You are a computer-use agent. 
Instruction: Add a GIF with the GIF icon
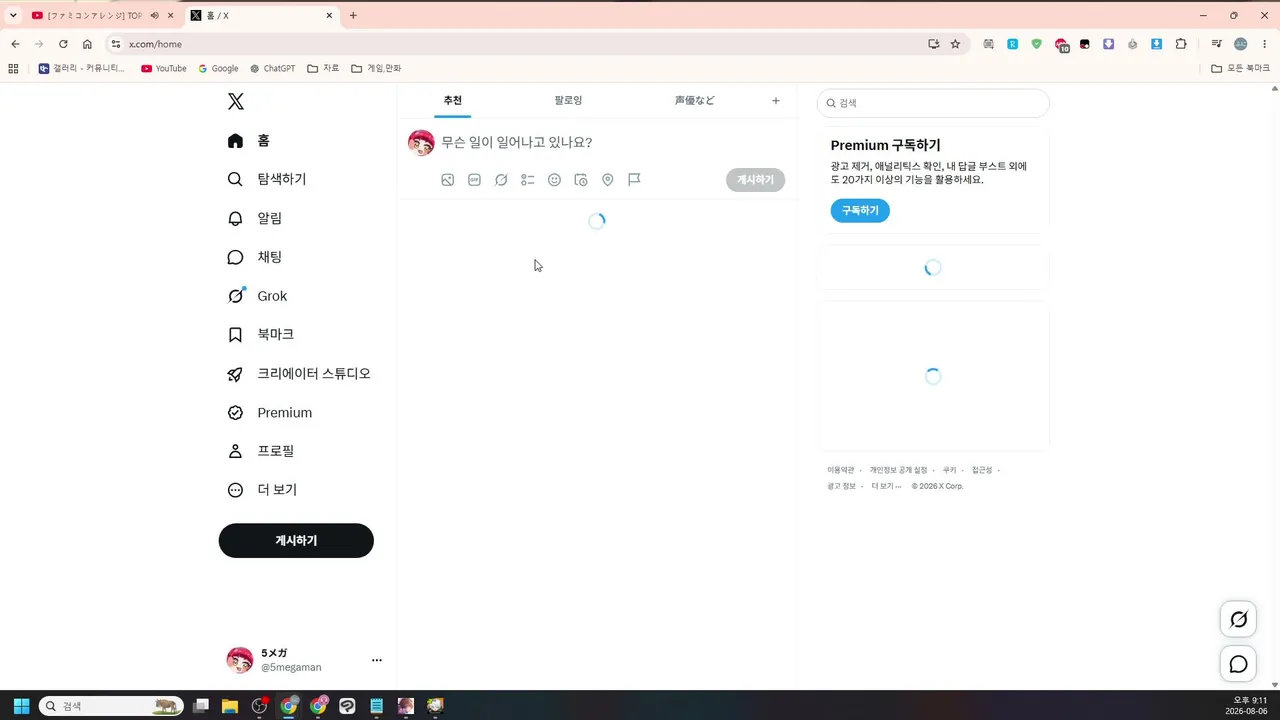click(x=474, y=180)
